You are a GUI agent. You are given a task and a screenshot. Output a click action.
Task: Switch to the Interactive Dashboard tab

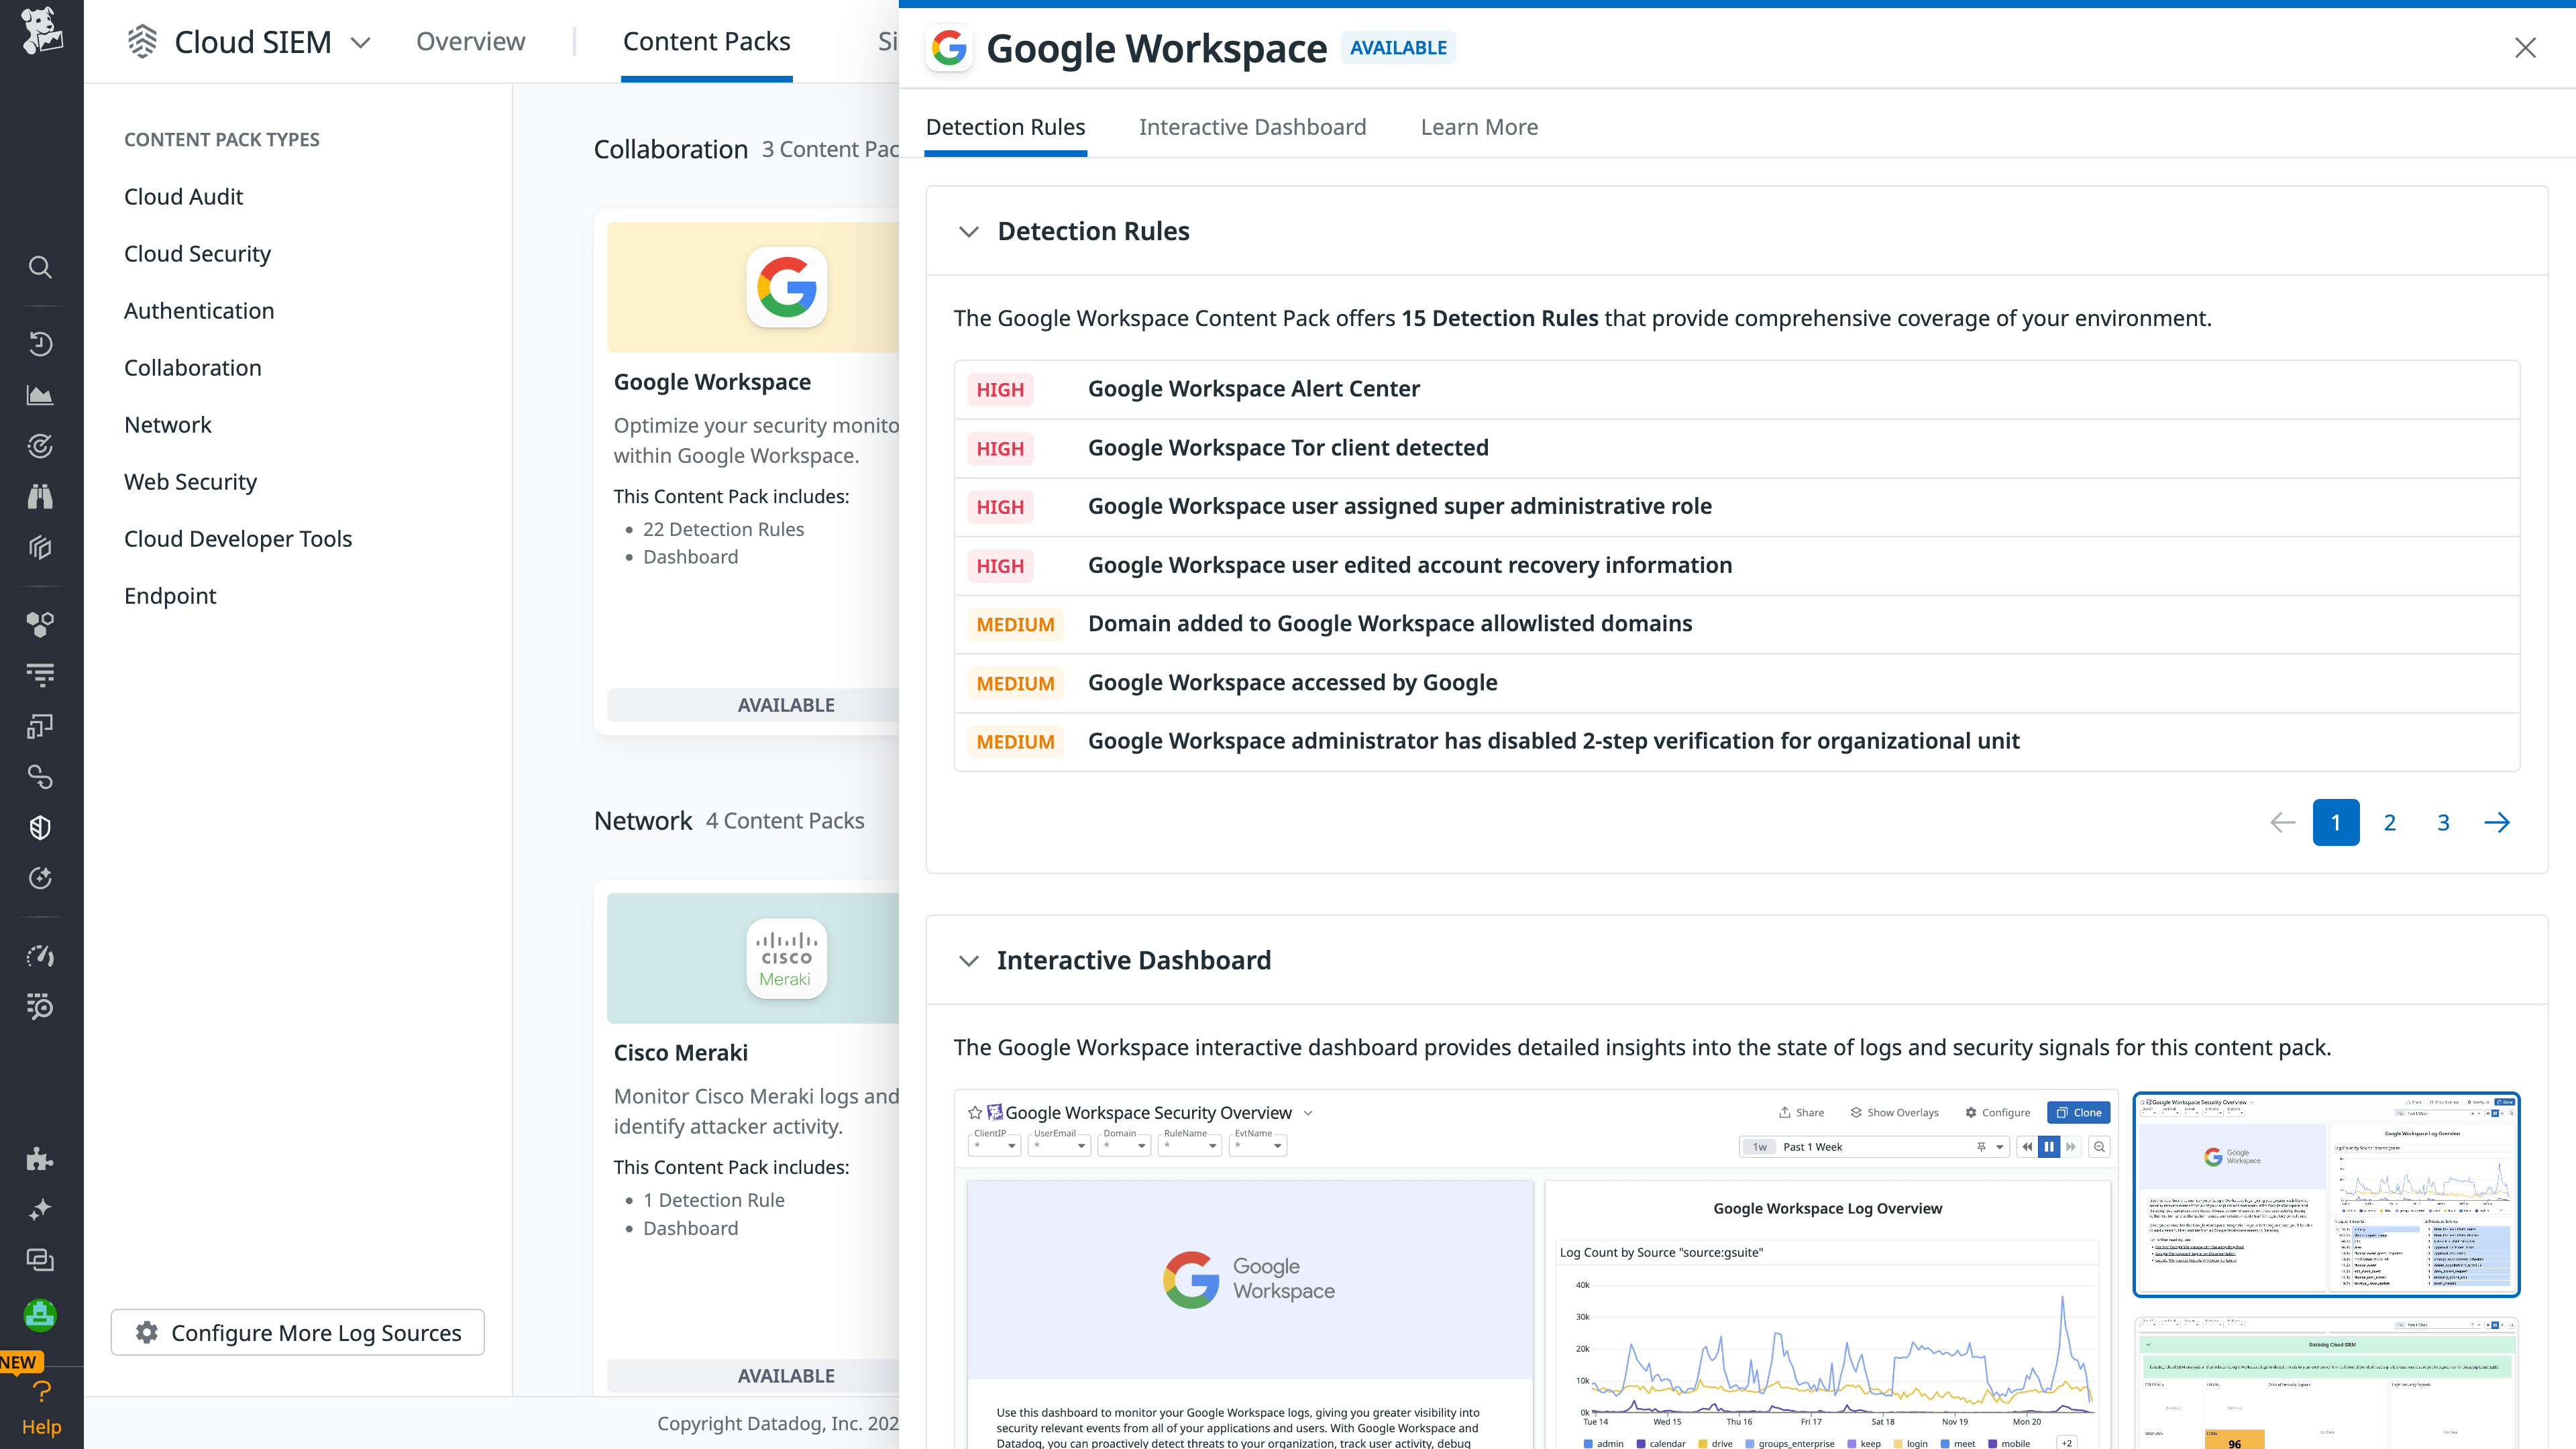tap(1252, 127)
